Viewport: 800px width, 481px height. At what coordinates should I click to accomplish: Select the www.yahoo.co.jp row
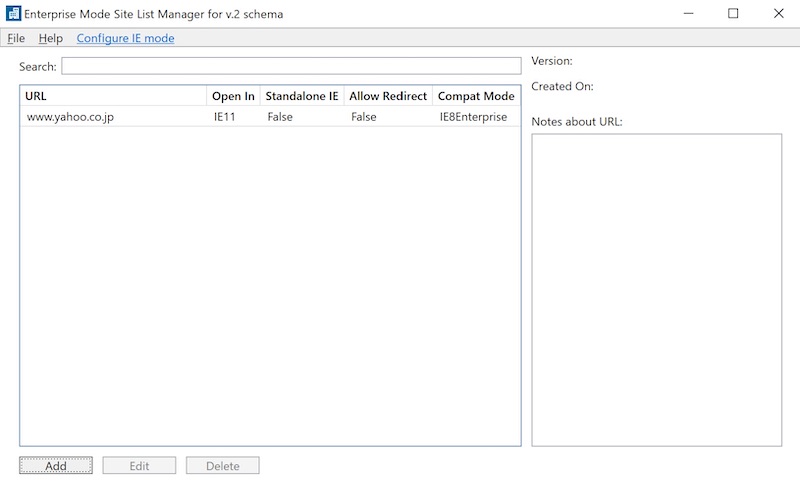(270, 117)
